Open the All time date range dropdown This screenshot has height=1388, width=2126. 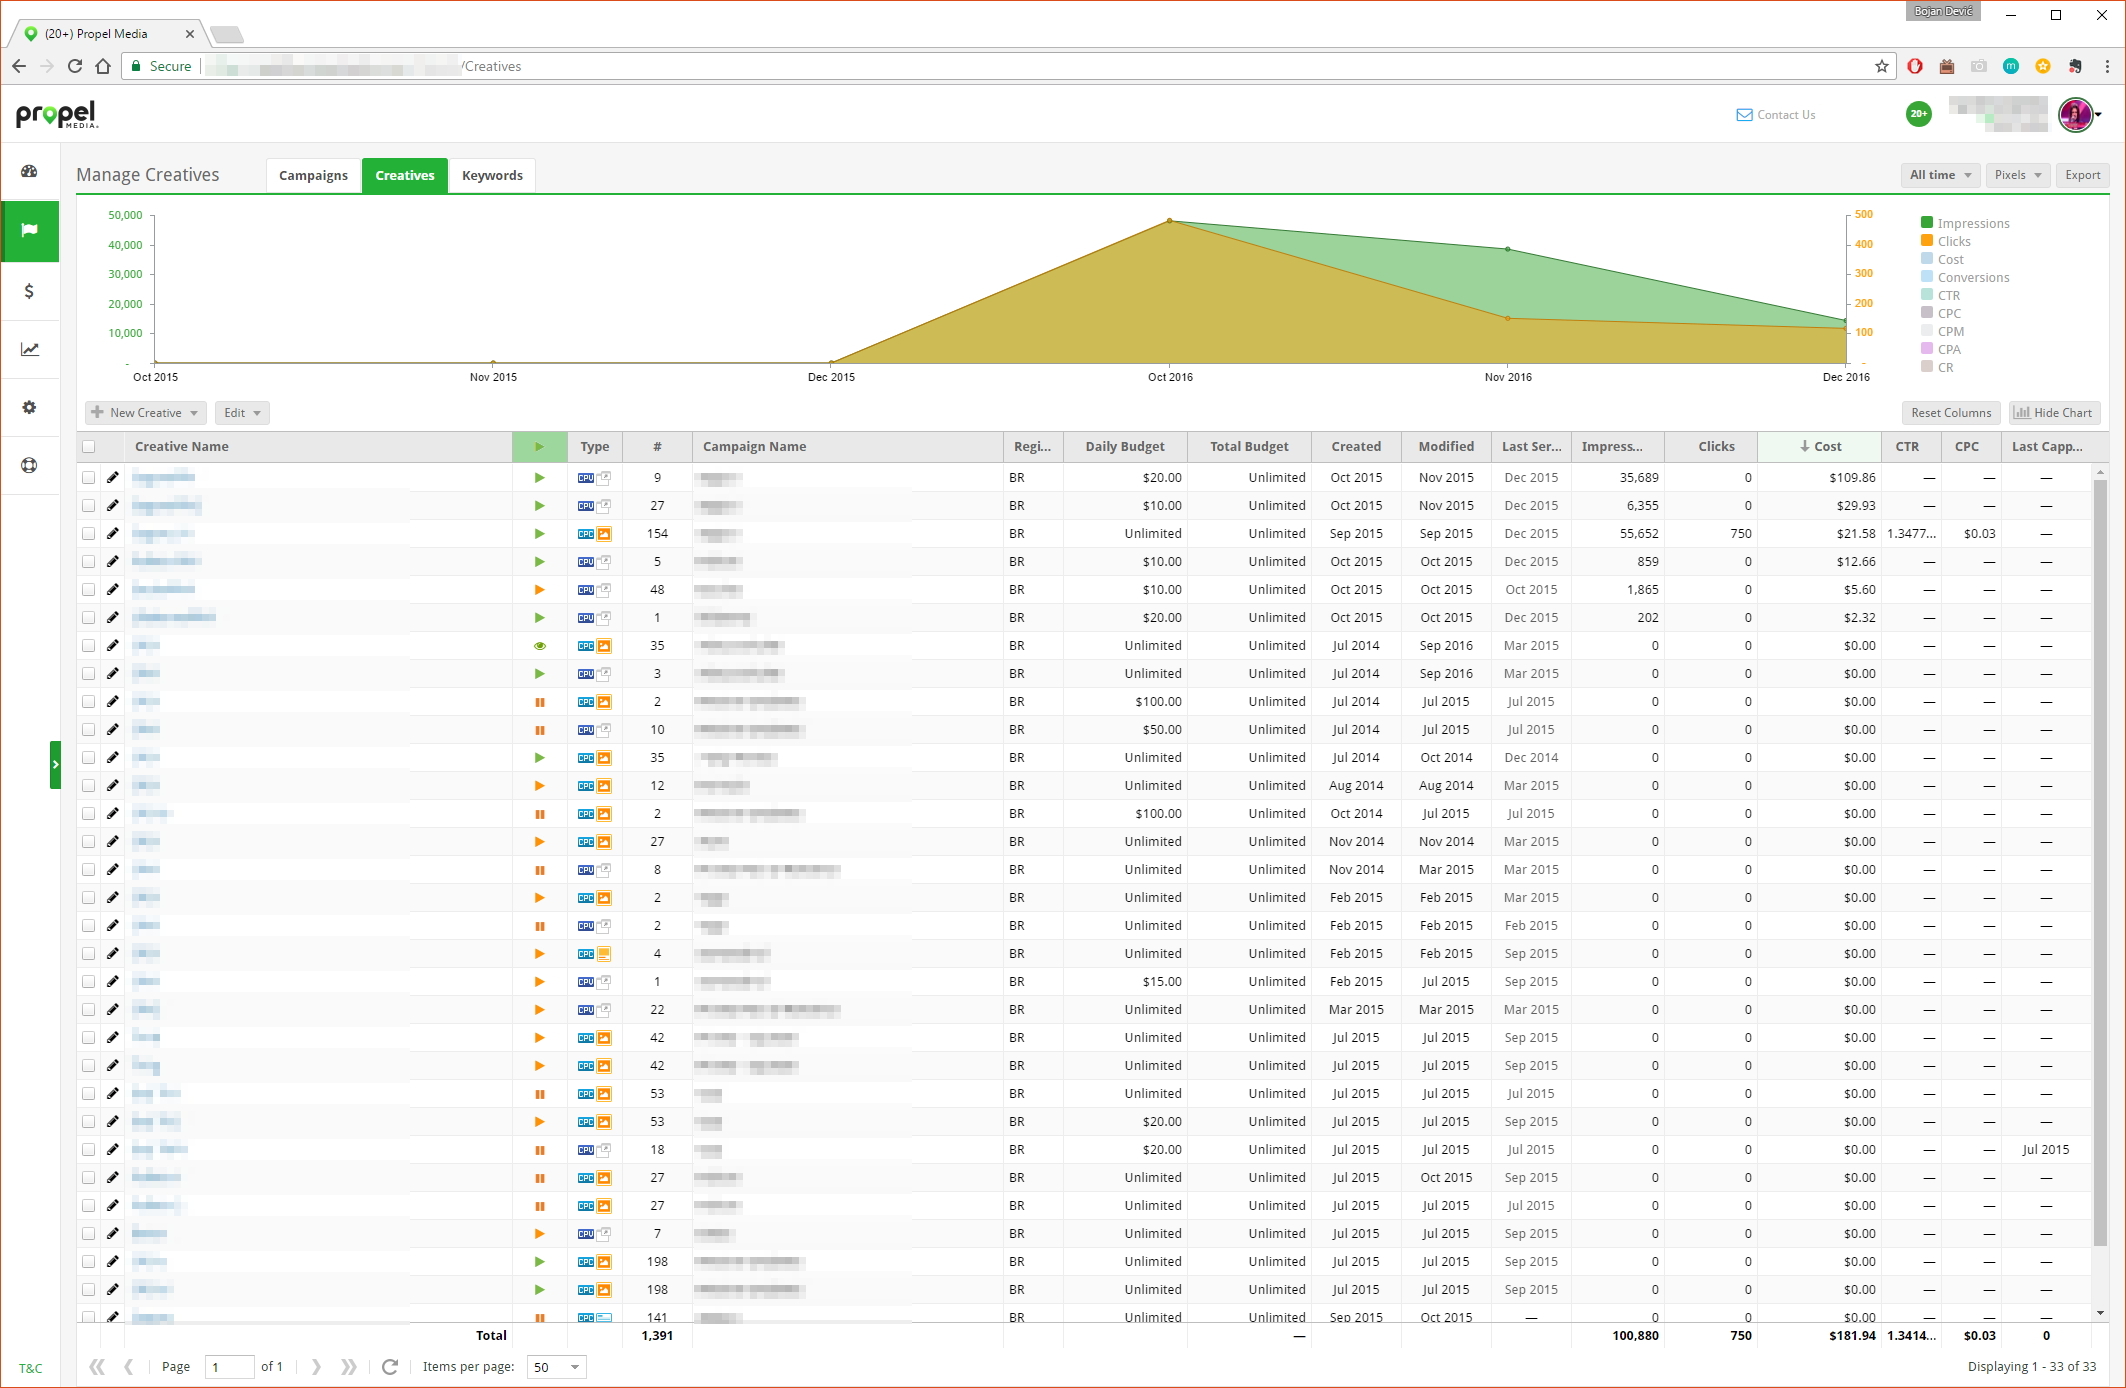[x=1940, y=175]
